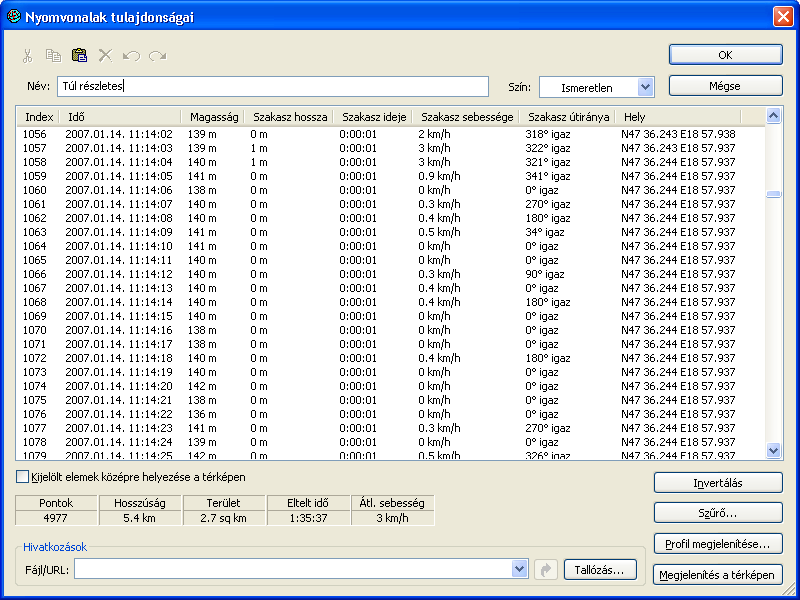The width and height of the screenshot is (800, 600).
Task: Open the Szűrő... filter dialog
Action: pos(717,513)
